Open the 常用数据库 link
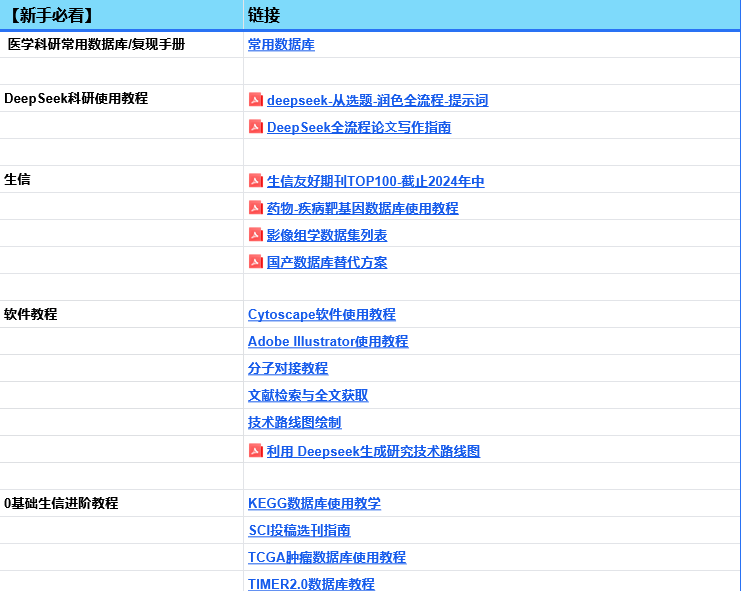 point(281,44)
